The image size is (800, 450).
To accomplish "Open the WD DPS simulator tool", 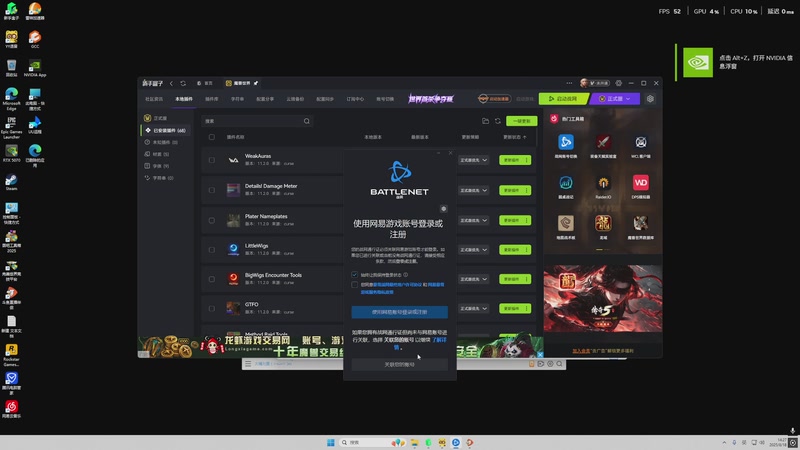I will point(641,183).
